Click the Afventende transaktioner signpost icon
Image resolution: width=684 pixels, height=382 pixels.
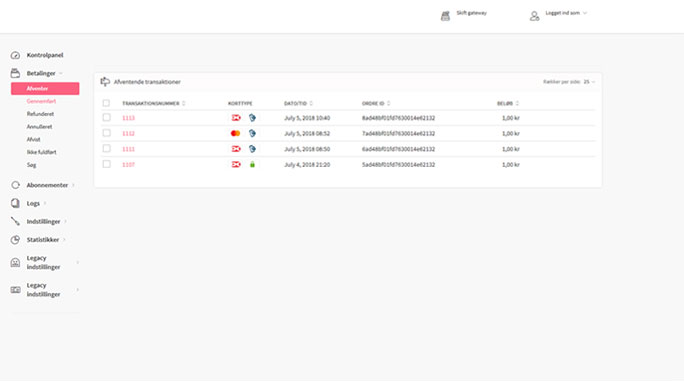(105, 82)
